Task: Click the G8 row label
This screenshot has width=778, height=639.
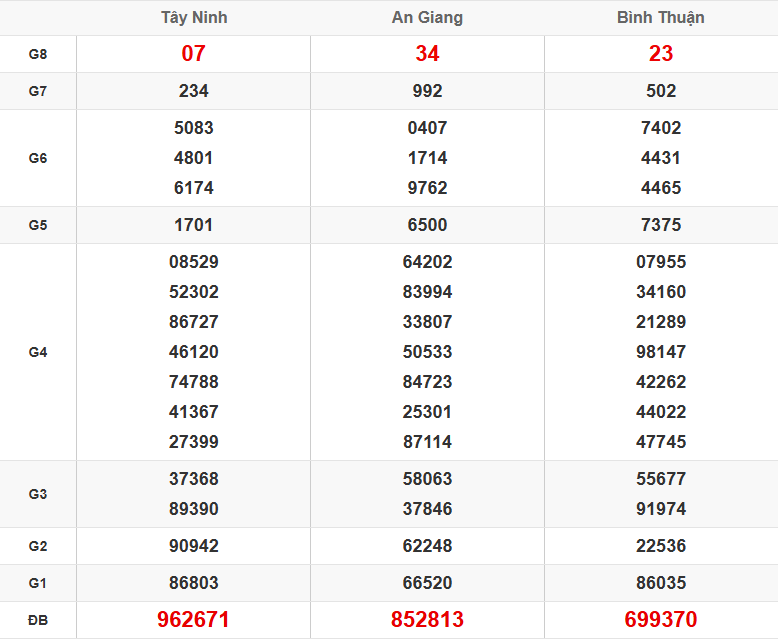Action: (x=38, y=54)
